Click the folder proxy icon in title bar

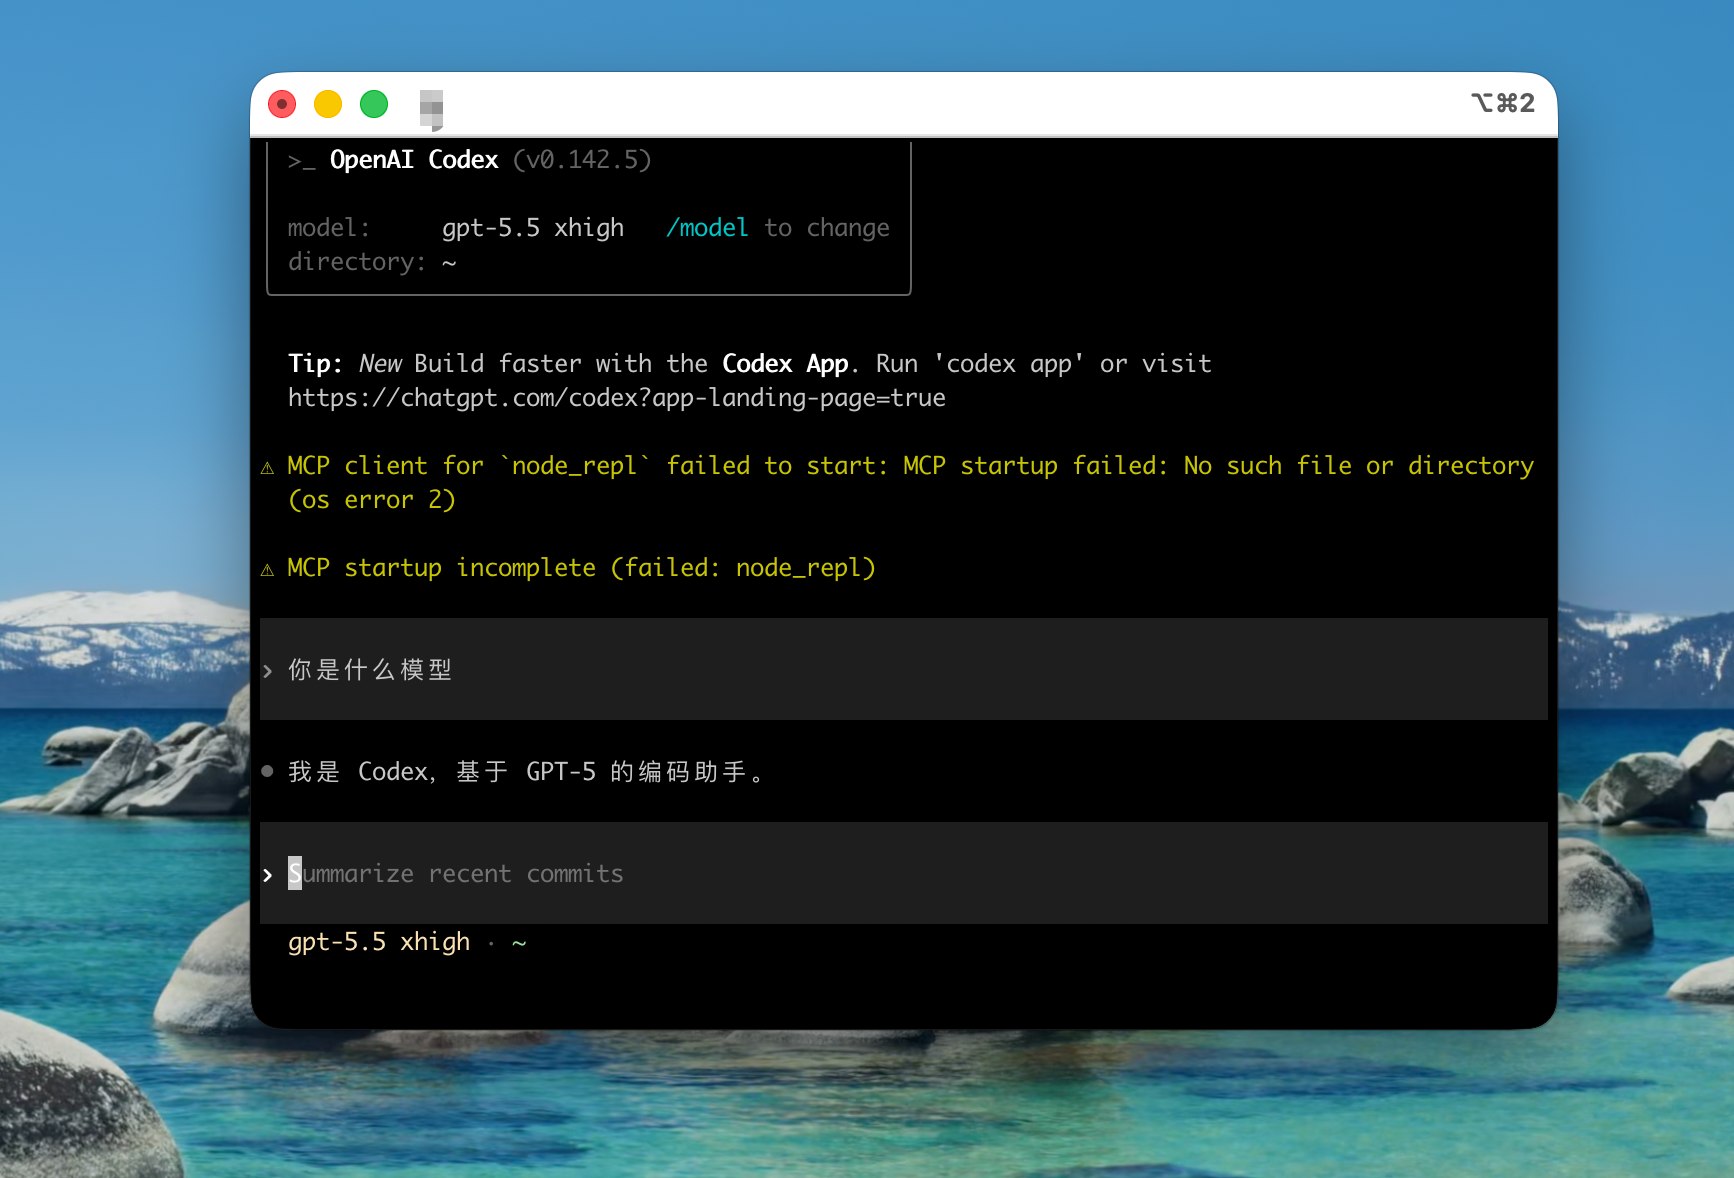click(431, 110)
